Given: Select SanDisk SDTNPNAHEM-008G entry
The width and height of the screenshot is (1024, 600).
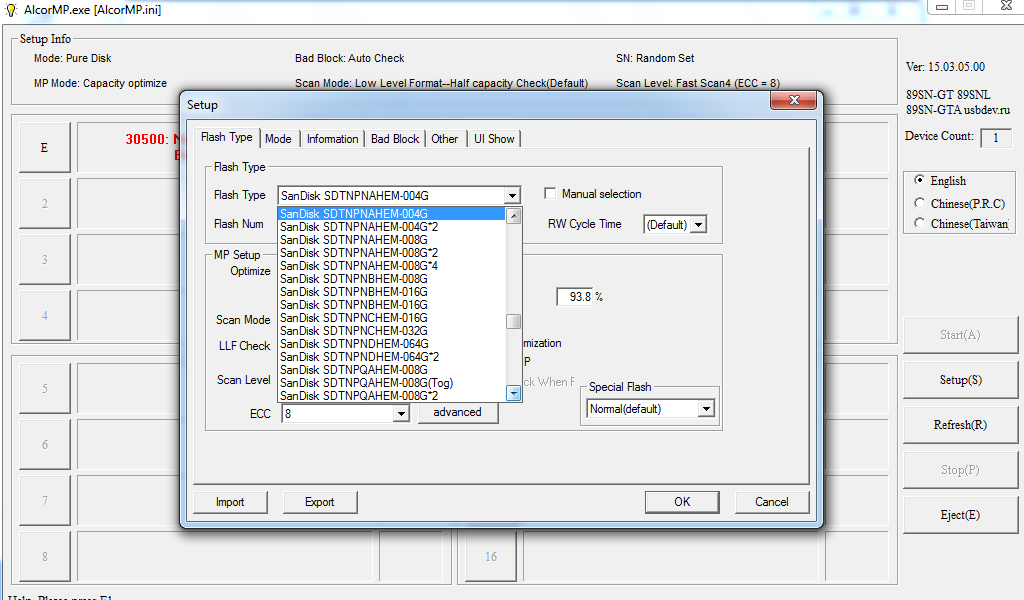Looking at the screenshot, I should click(x=392, y=240).
